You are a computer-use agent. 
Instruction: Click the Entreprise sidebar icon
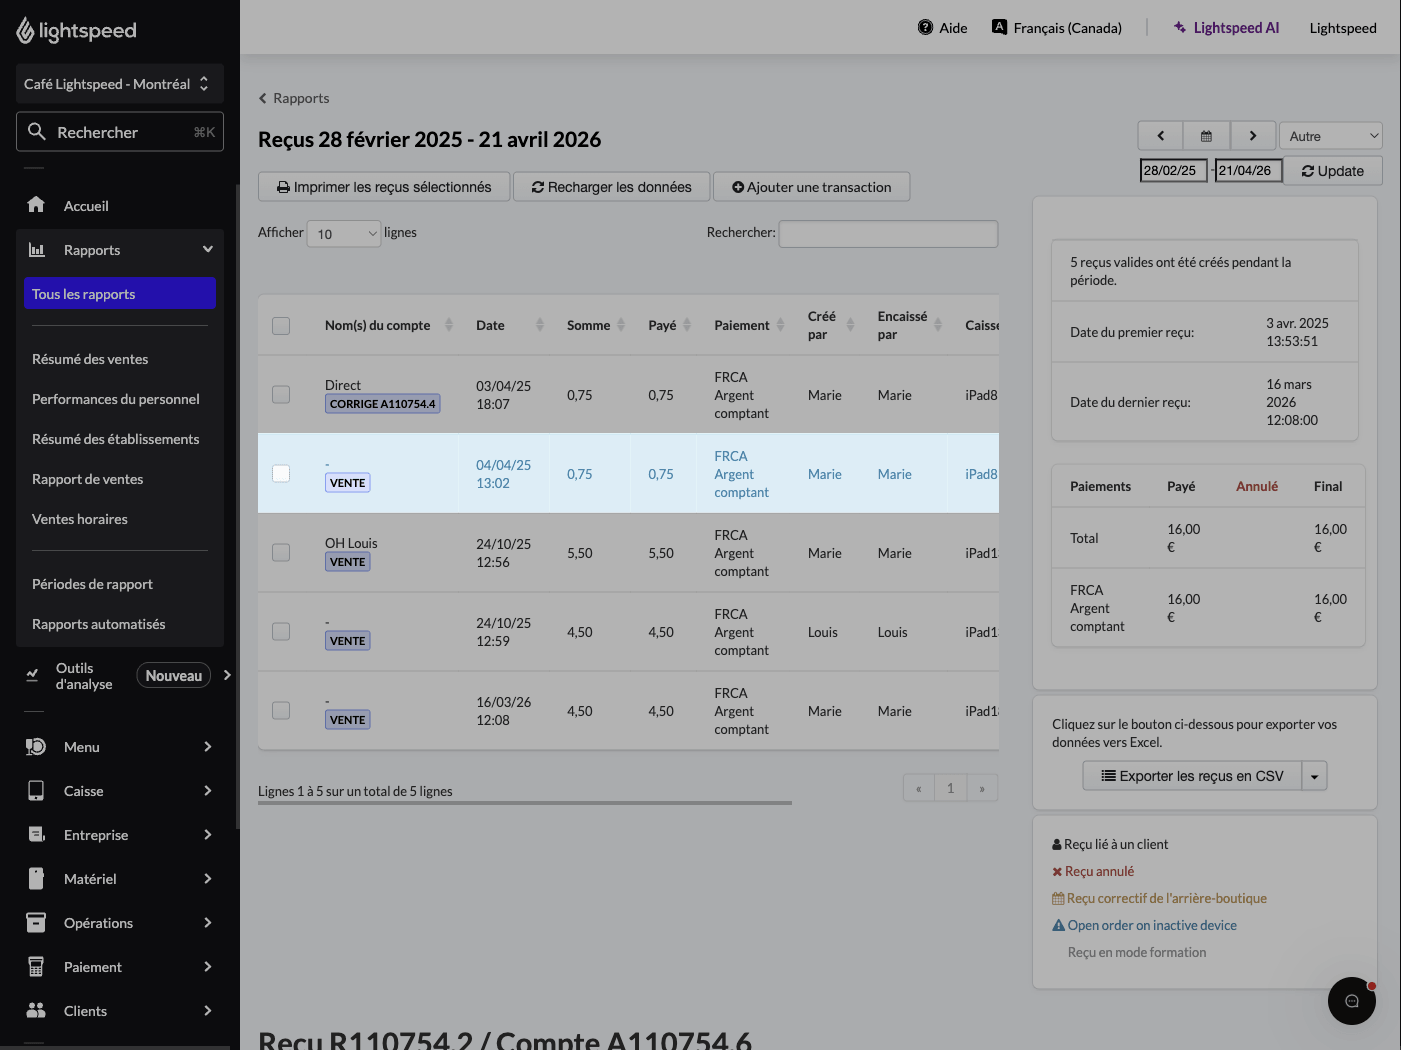pos(36,835)
